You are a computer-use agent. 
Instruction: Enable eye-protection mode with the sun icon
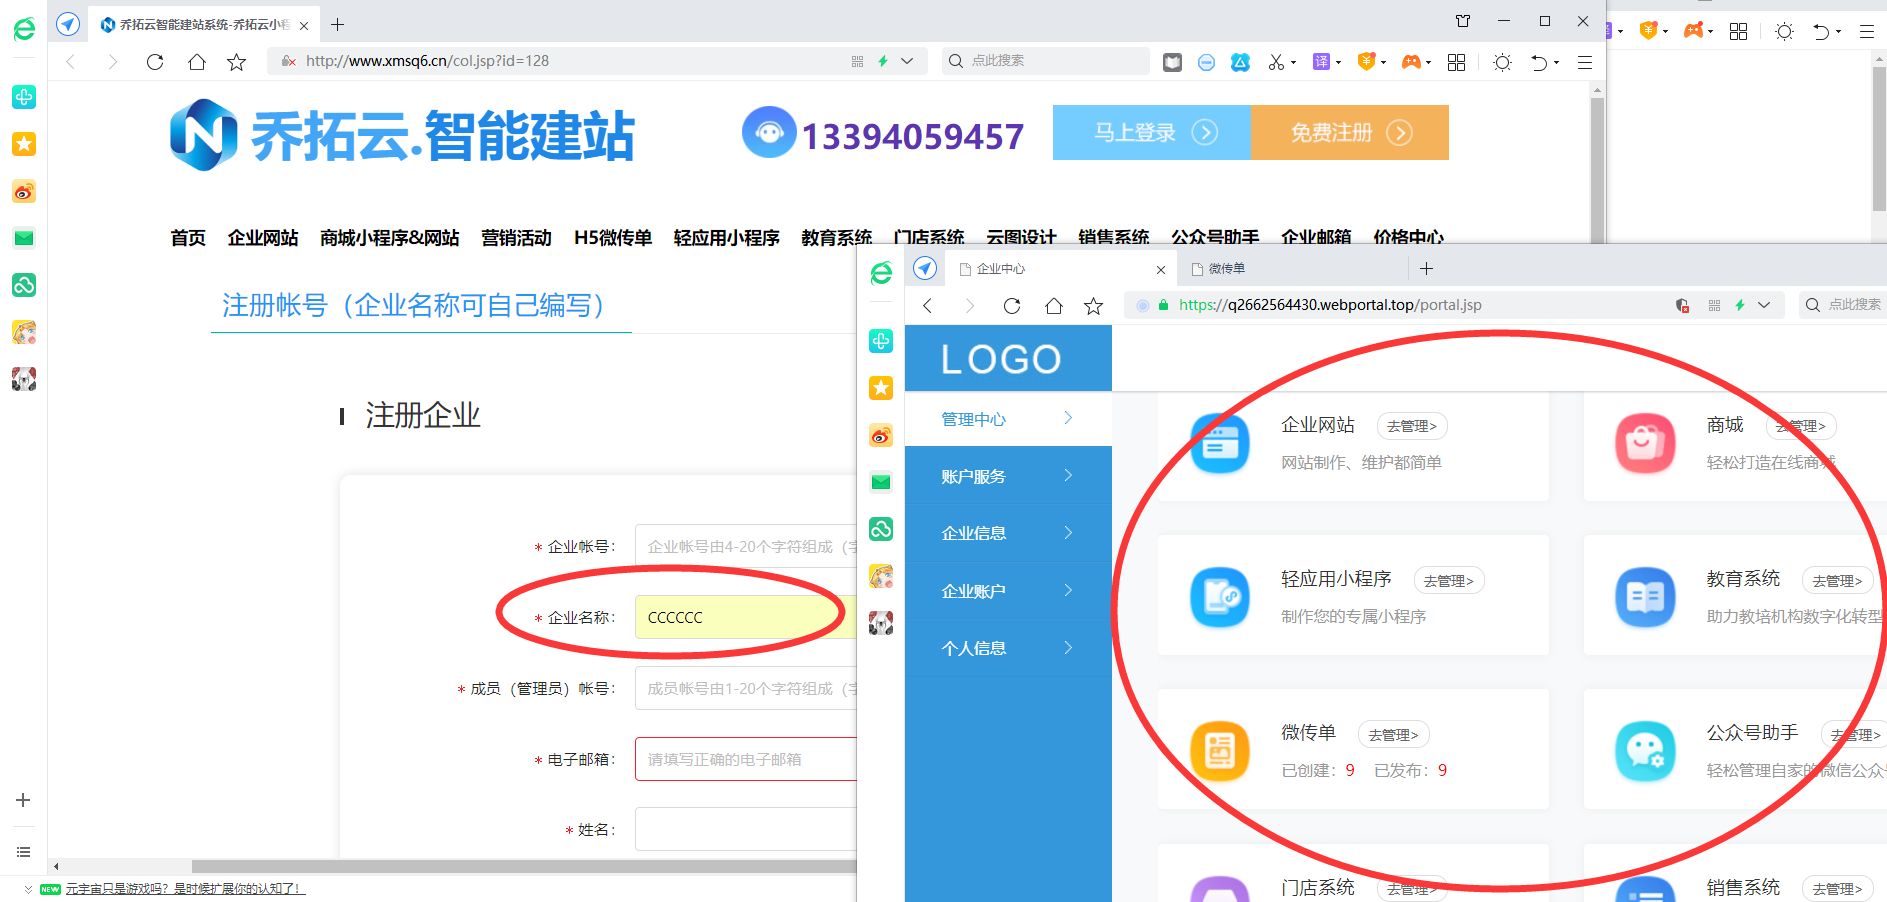coord(1502,62)
